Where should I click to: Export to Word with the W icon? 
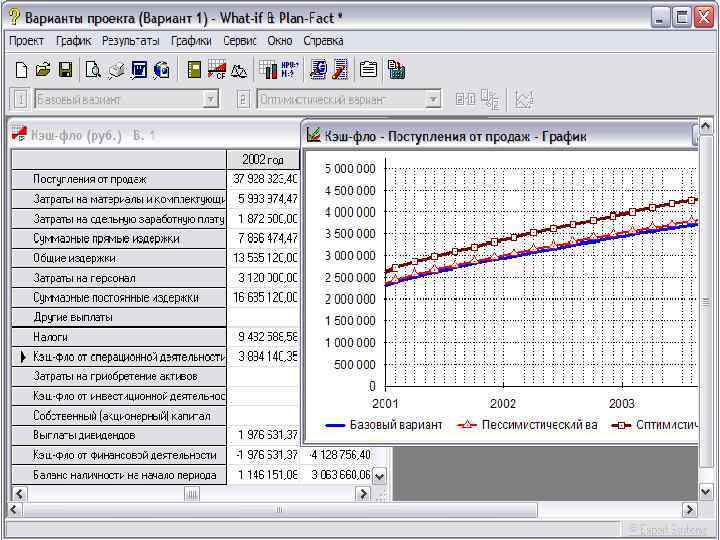coord(139,70)
